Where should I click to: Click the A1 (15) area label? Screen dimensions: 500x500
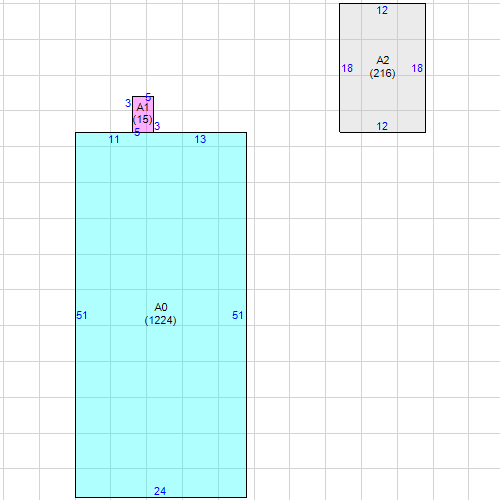pyautogui.click(x=143, y=113)
